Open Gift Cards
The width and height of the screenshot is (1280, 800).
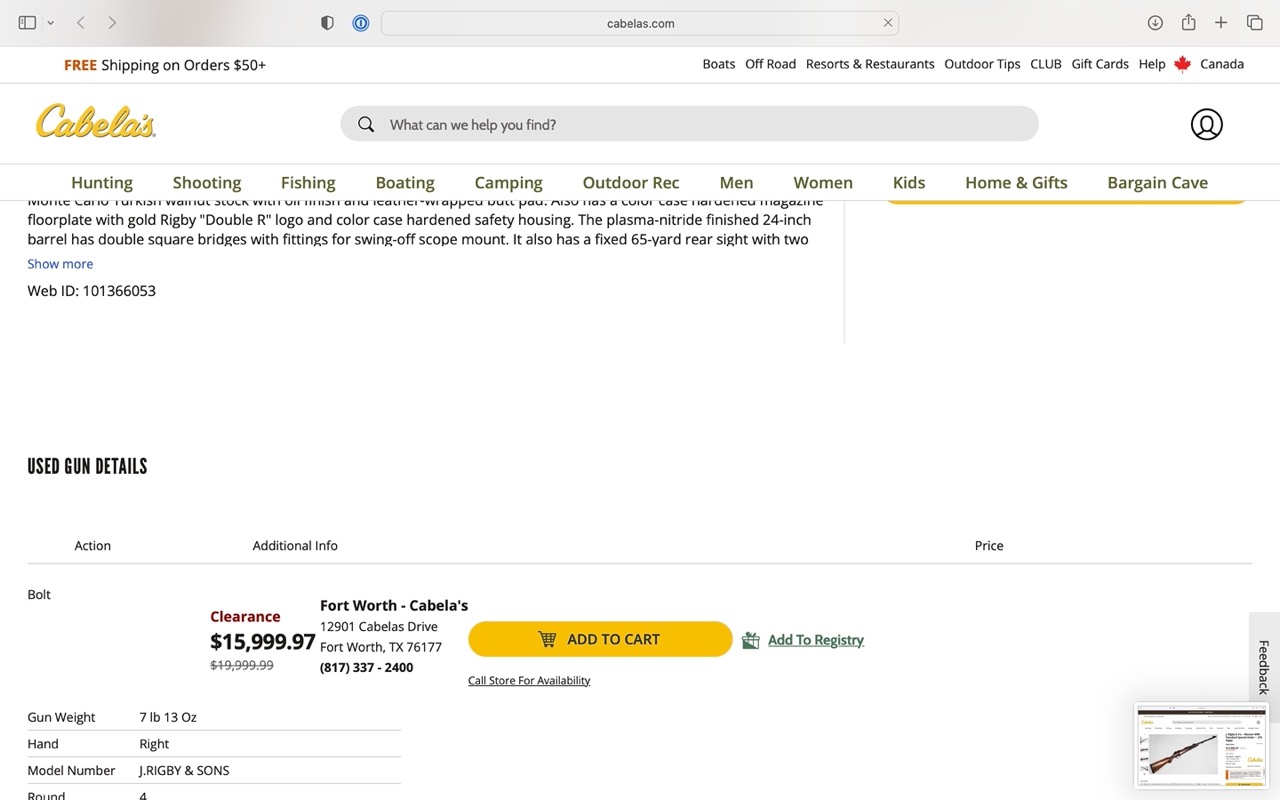[1100, 64]
